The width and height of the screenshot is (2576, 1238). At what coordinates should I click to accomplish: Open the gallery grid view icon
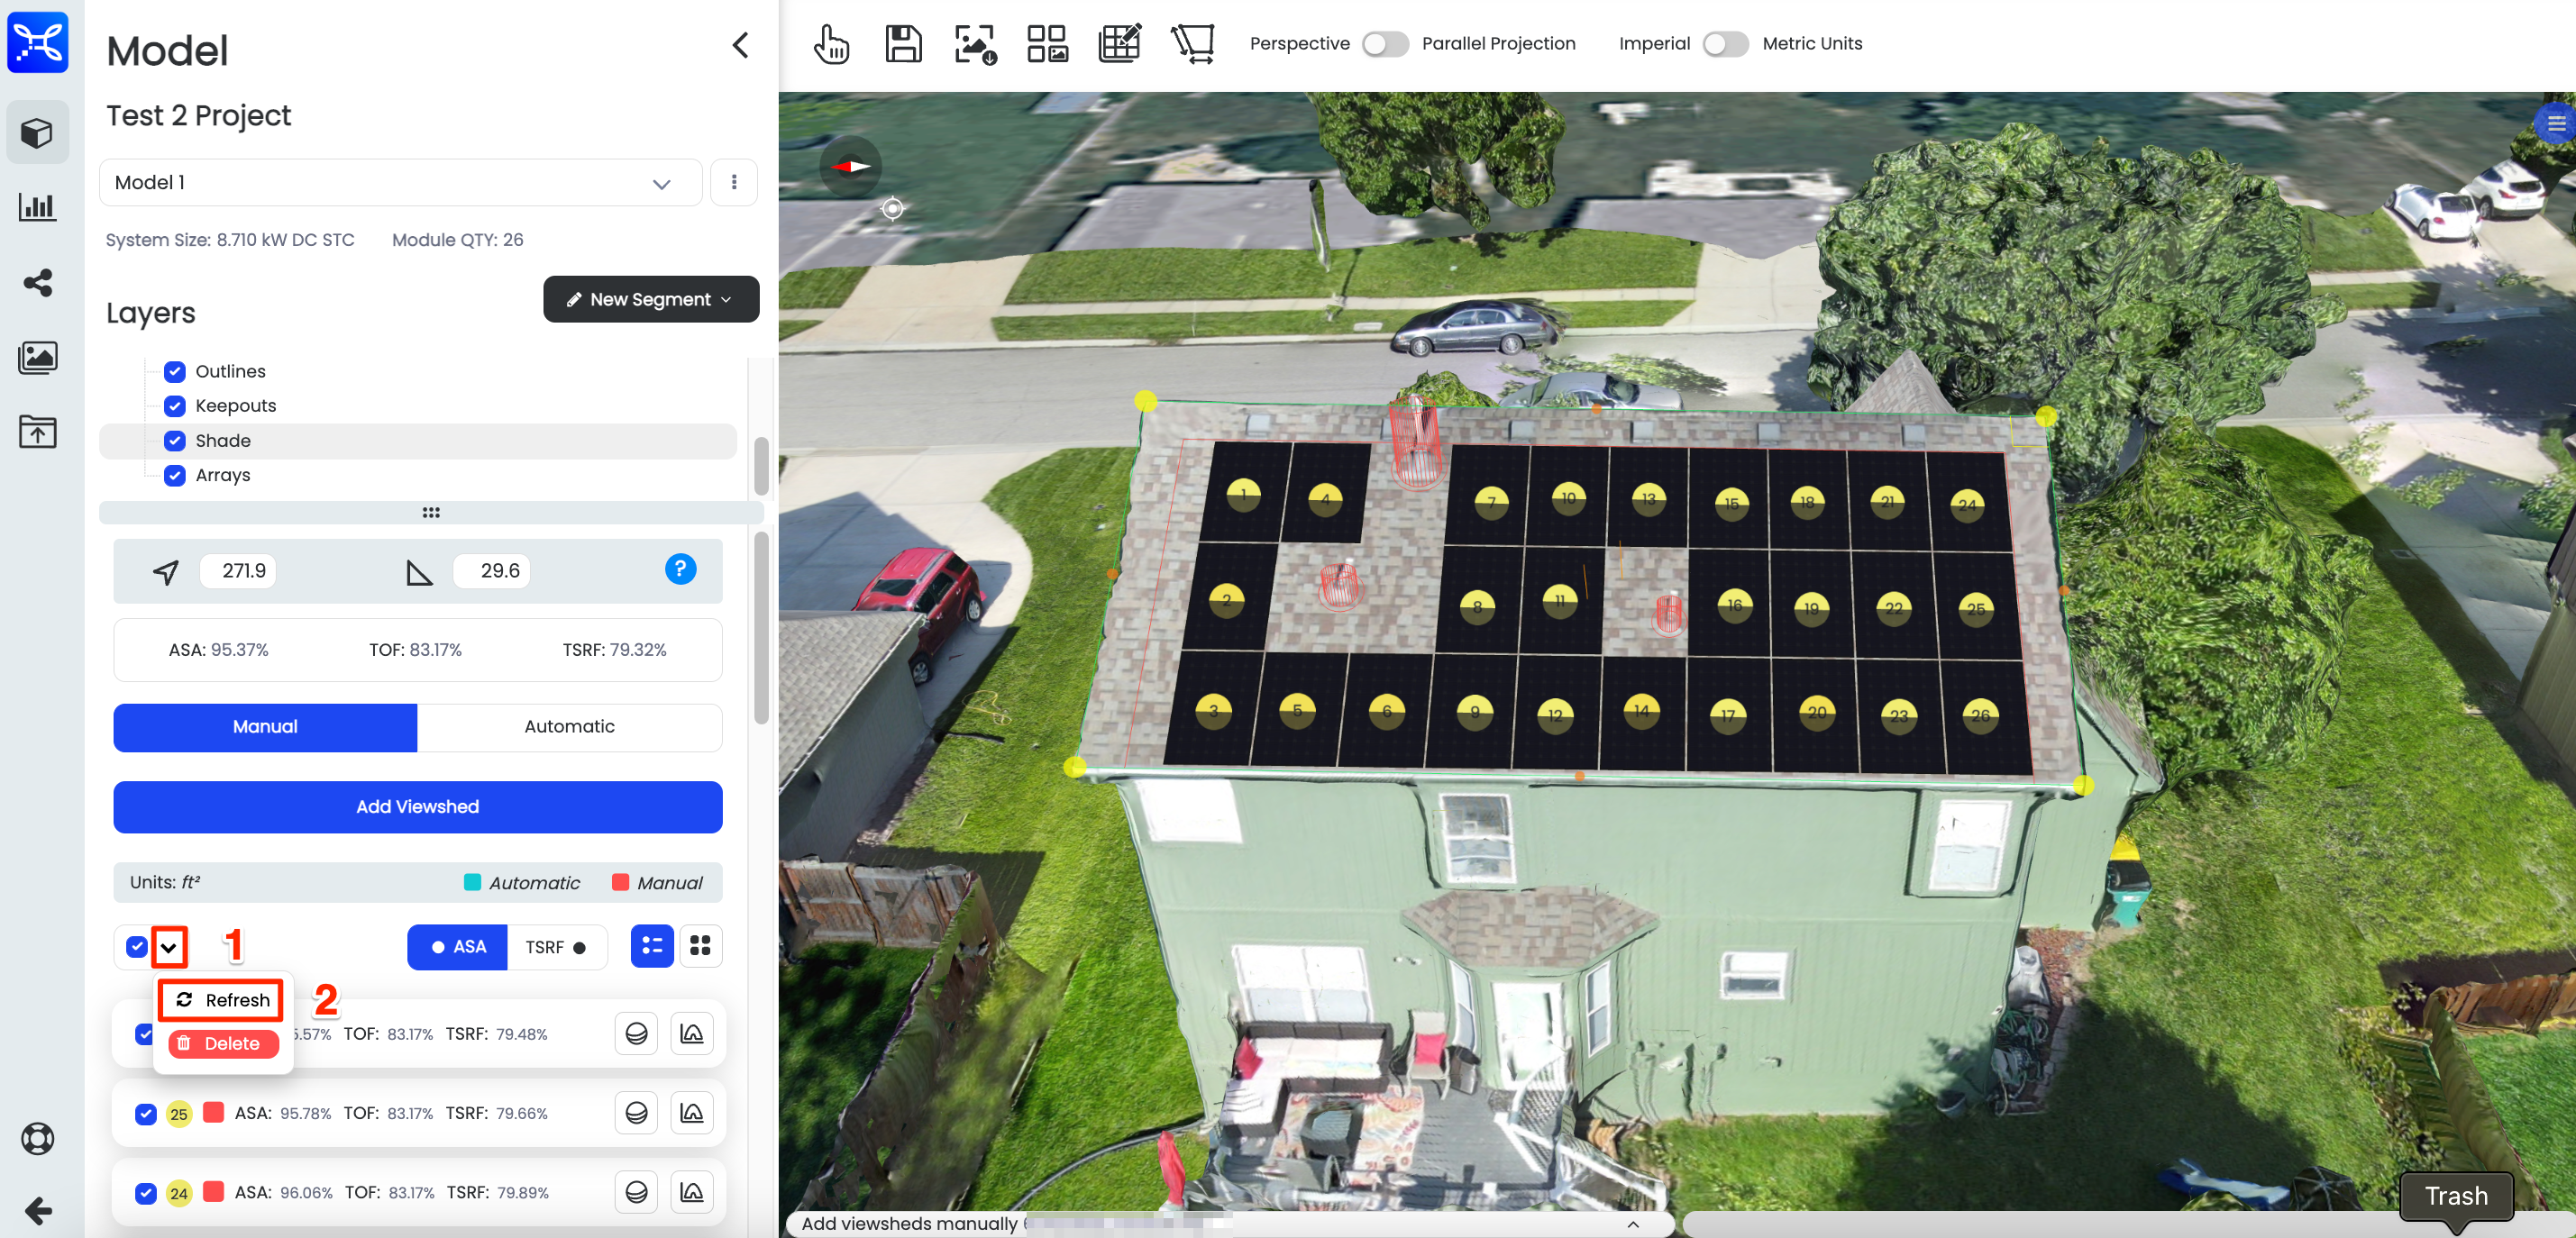click(x=1047, y=44)
